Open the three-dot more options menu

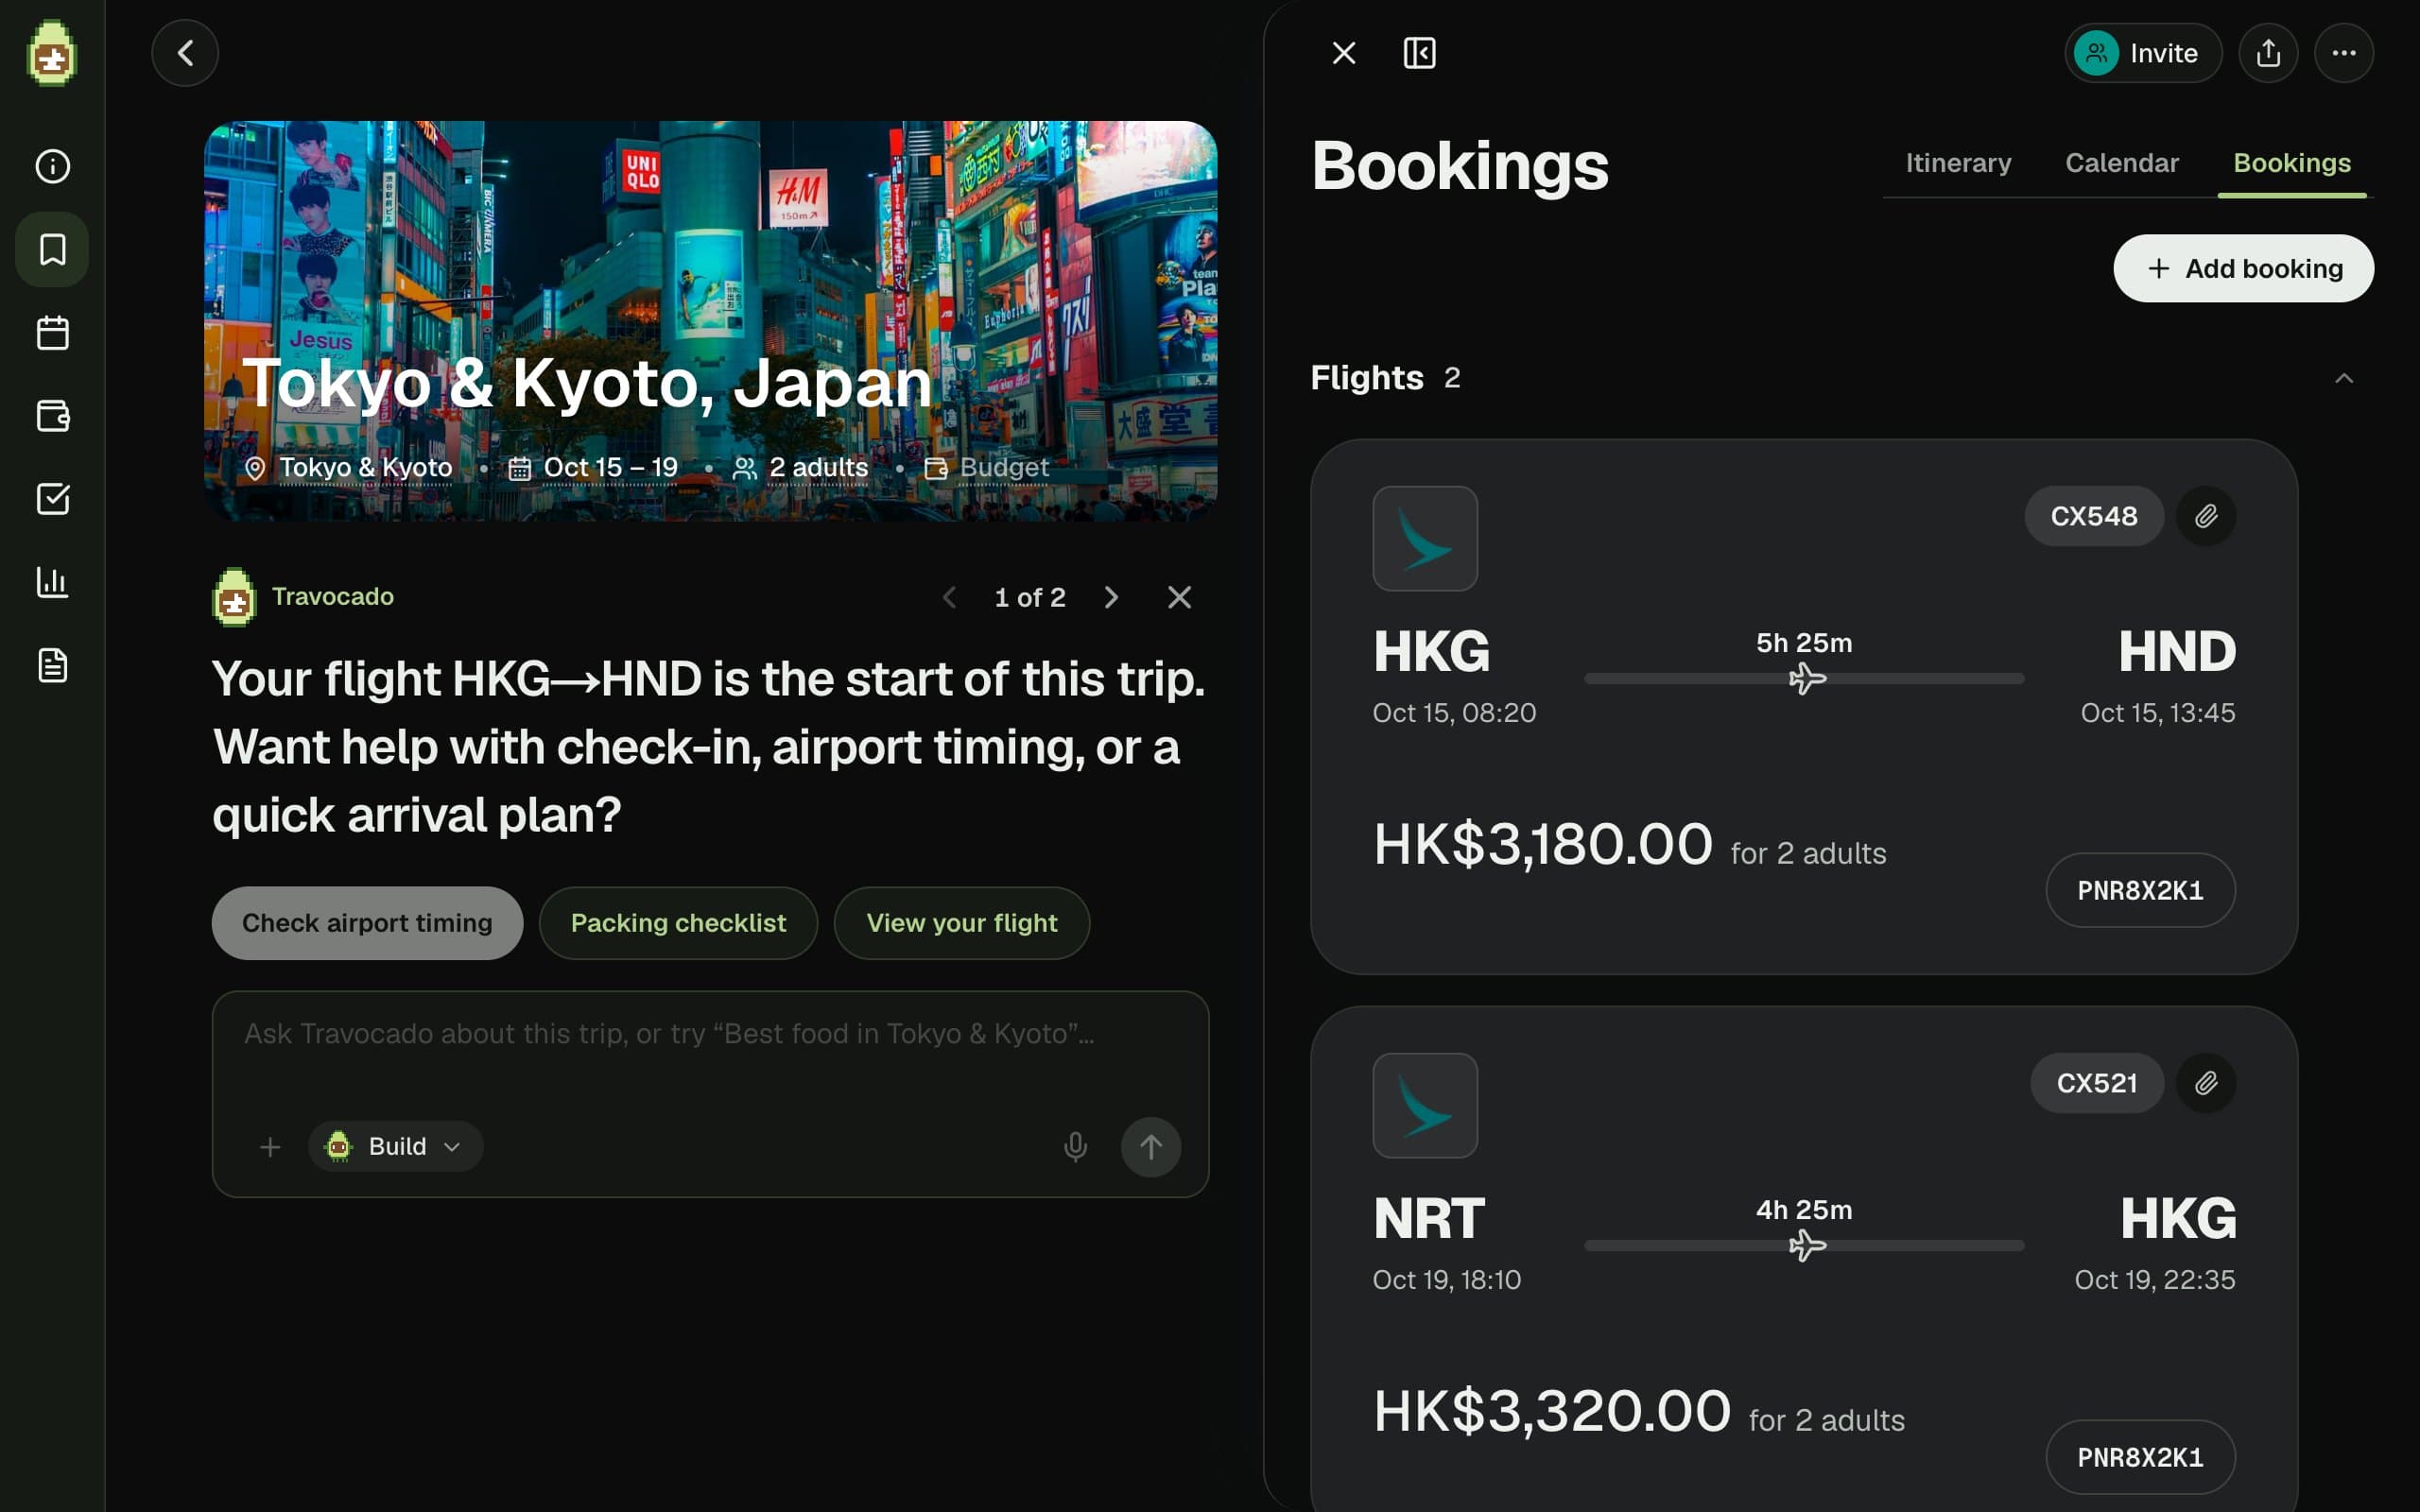point(2344,53)
